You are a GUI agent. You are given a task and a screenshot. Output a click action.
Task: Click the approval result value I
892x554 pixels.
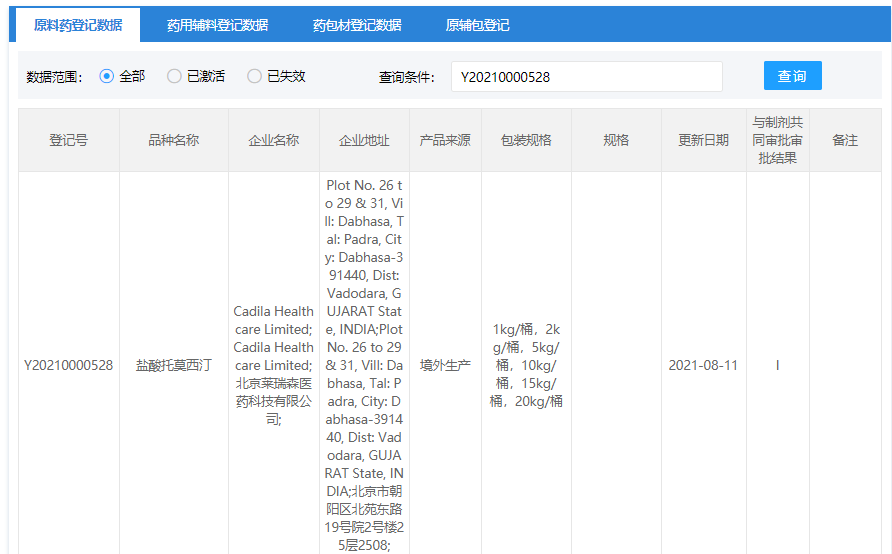(778, 365)
